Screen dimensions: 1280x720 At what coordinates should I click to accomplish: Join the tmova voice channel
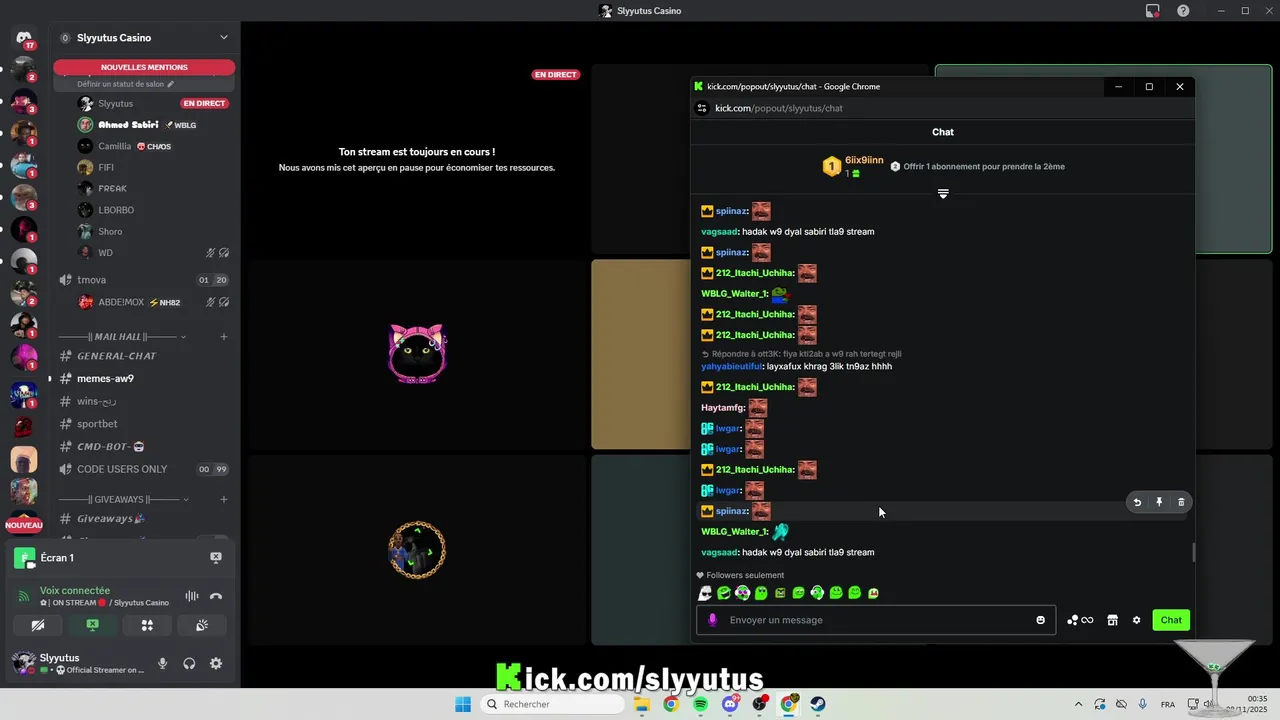pyautogui.click(x=142, y=280)
